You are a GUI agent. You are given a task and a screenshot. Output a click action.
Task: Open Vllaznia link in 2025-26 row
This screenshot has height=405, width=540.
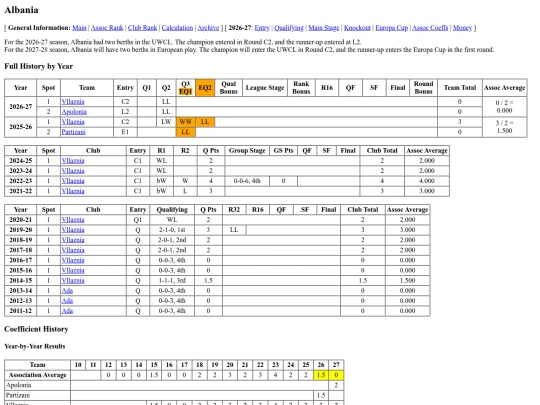(x=73, y=122)
